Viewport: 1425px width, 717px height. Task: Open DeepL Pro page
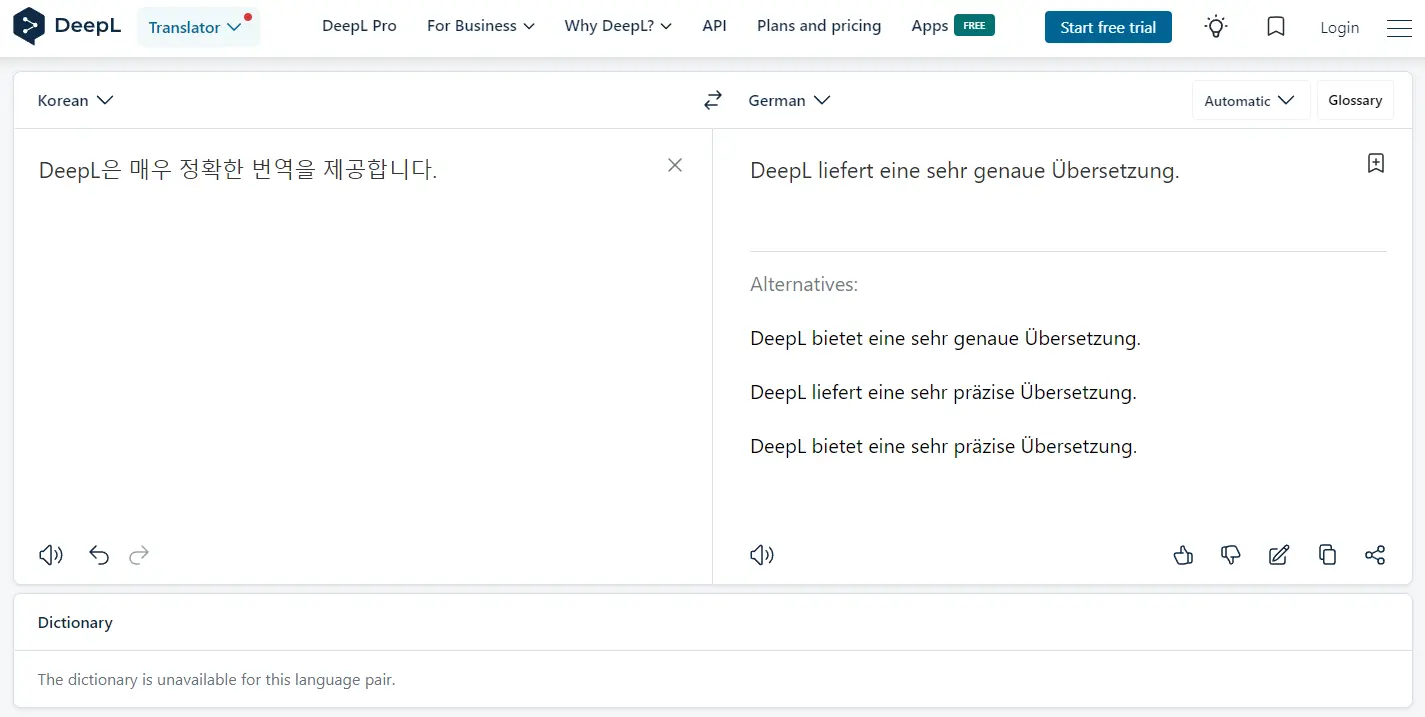(359, 26)
